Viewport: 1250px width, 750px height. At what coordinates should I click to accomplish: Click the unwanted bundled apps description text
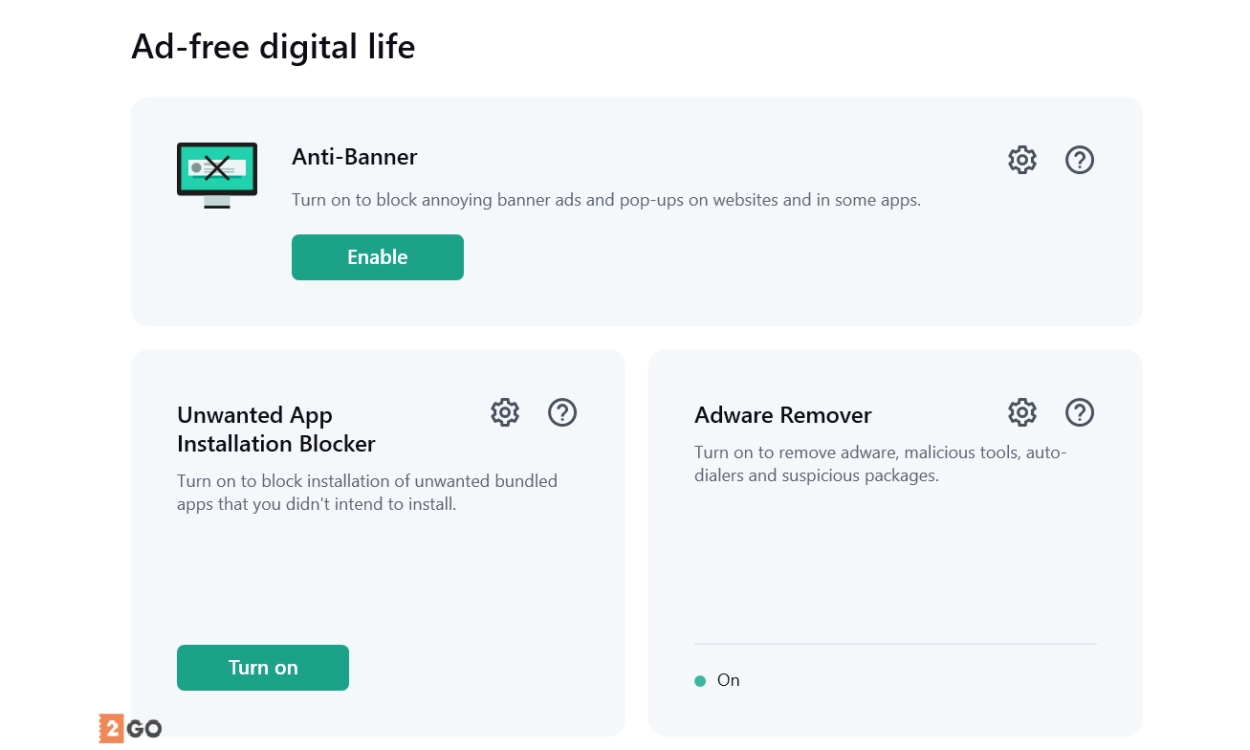366,492
